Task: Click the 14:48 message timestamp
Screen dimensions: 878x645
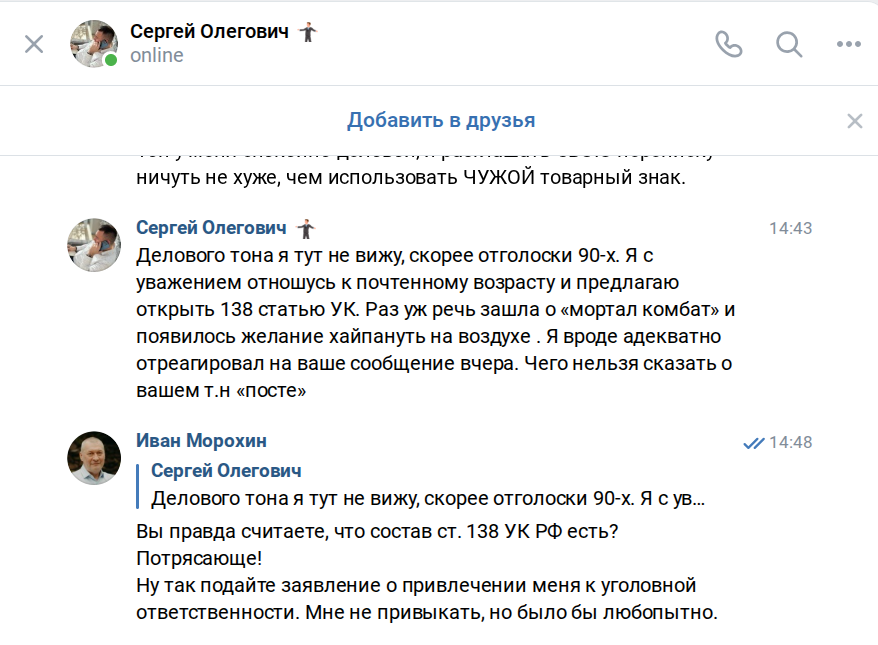Action: pos(791,442)
